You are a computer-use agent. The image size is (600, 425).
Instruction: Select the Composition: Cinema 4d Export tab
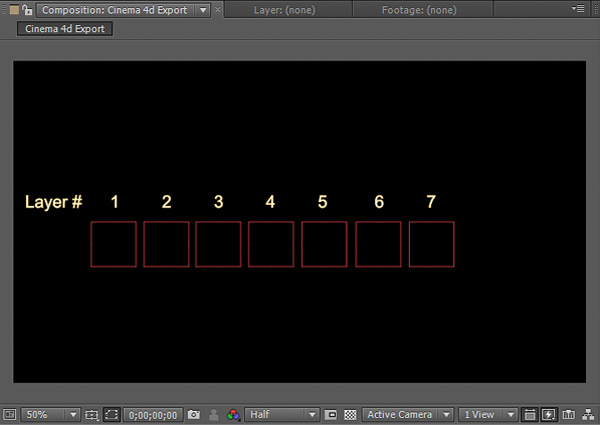click(x=115, y=10)
